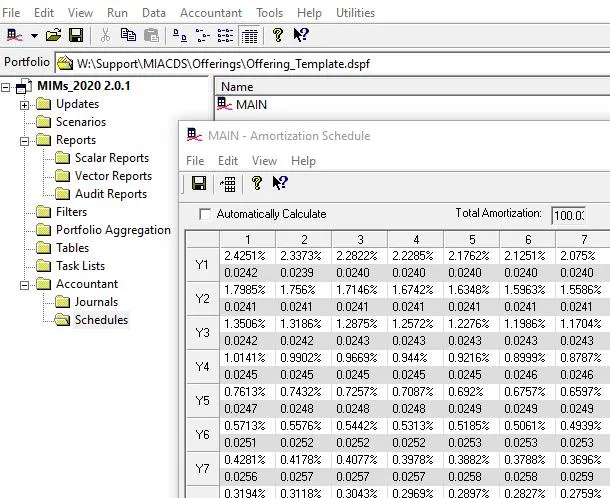The width and height of the screenshot is (610, 498).
Task: Click the save icon in the main toolbar
Action: (x=75, y=35)
